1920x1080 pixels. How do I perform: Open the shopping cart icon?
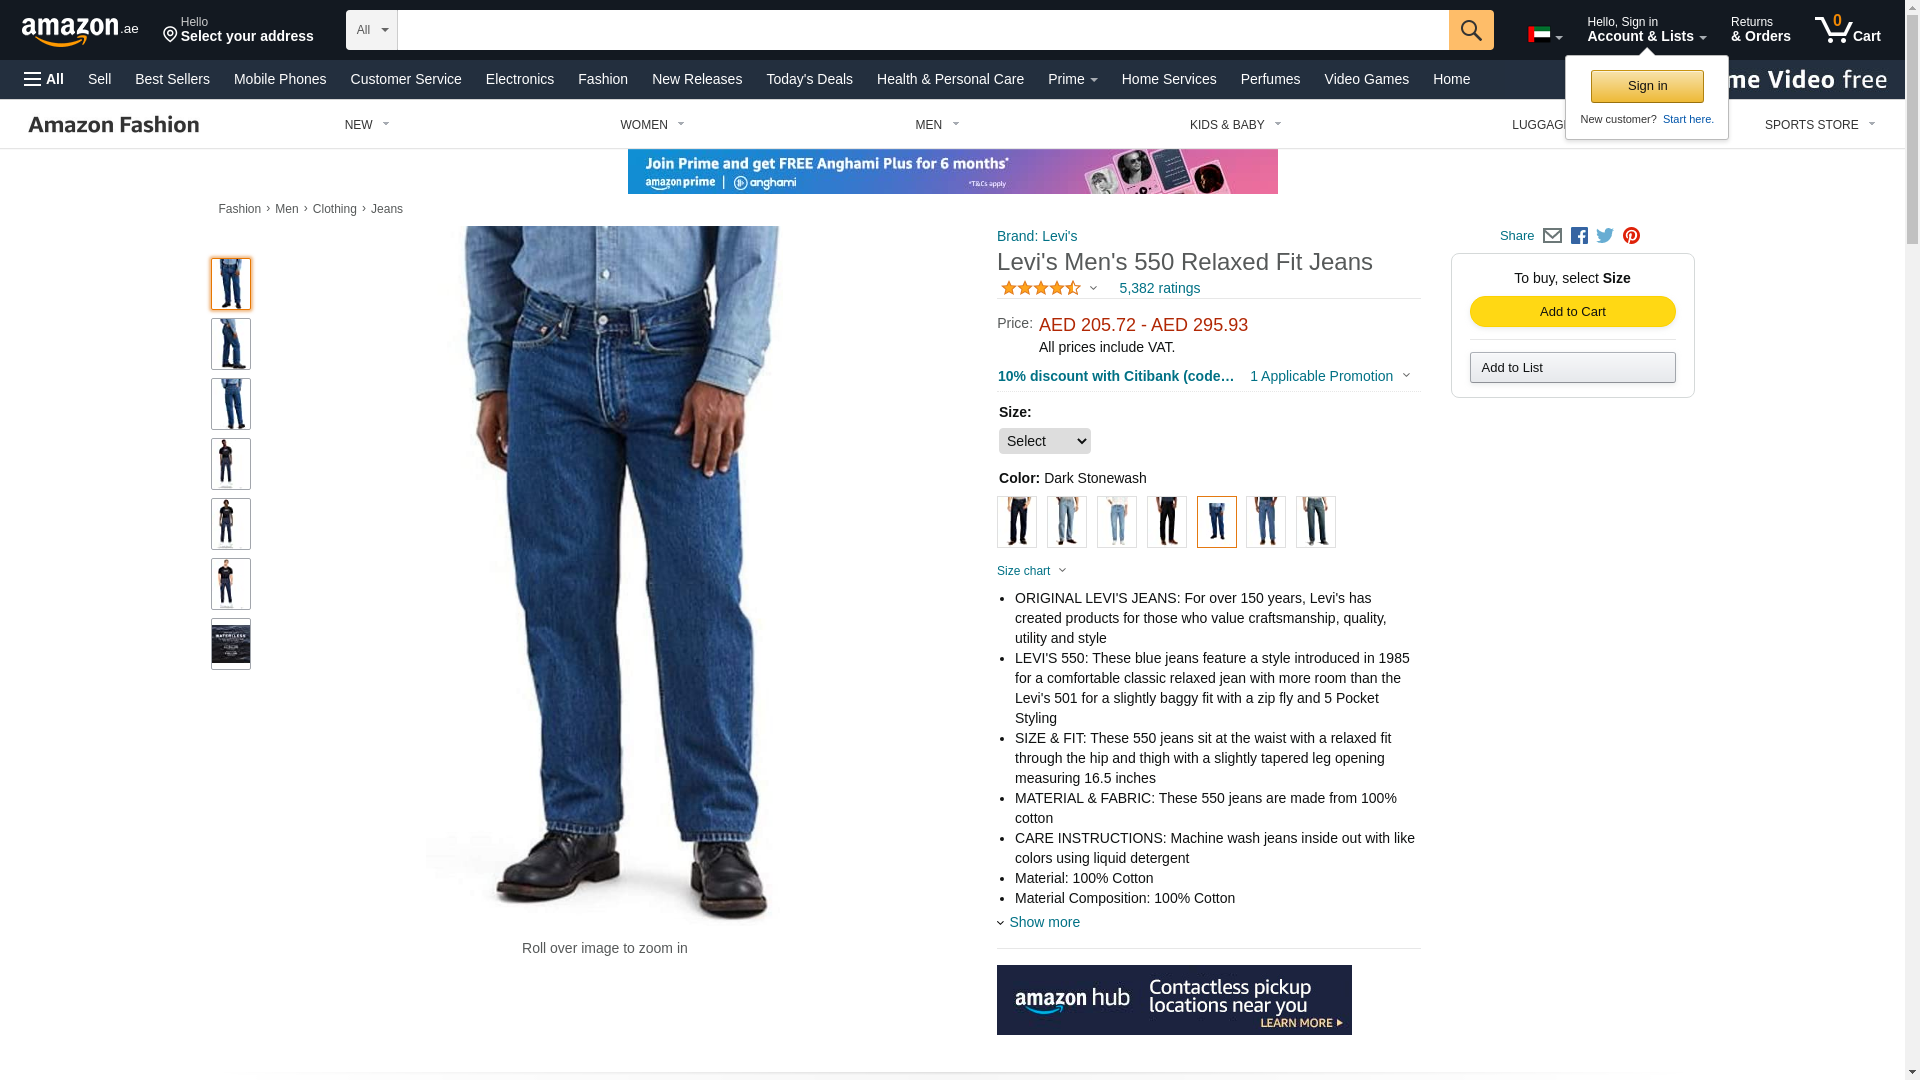point(1848,30)
